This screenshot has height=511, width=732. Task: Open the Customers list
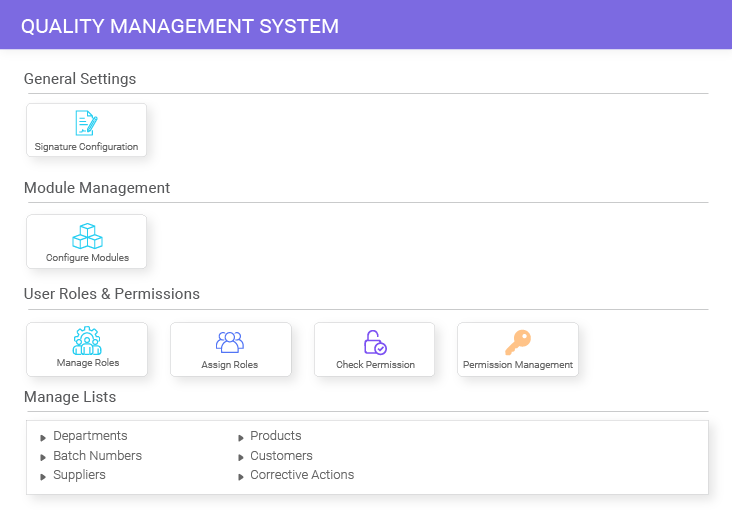(x=282, y=455)
